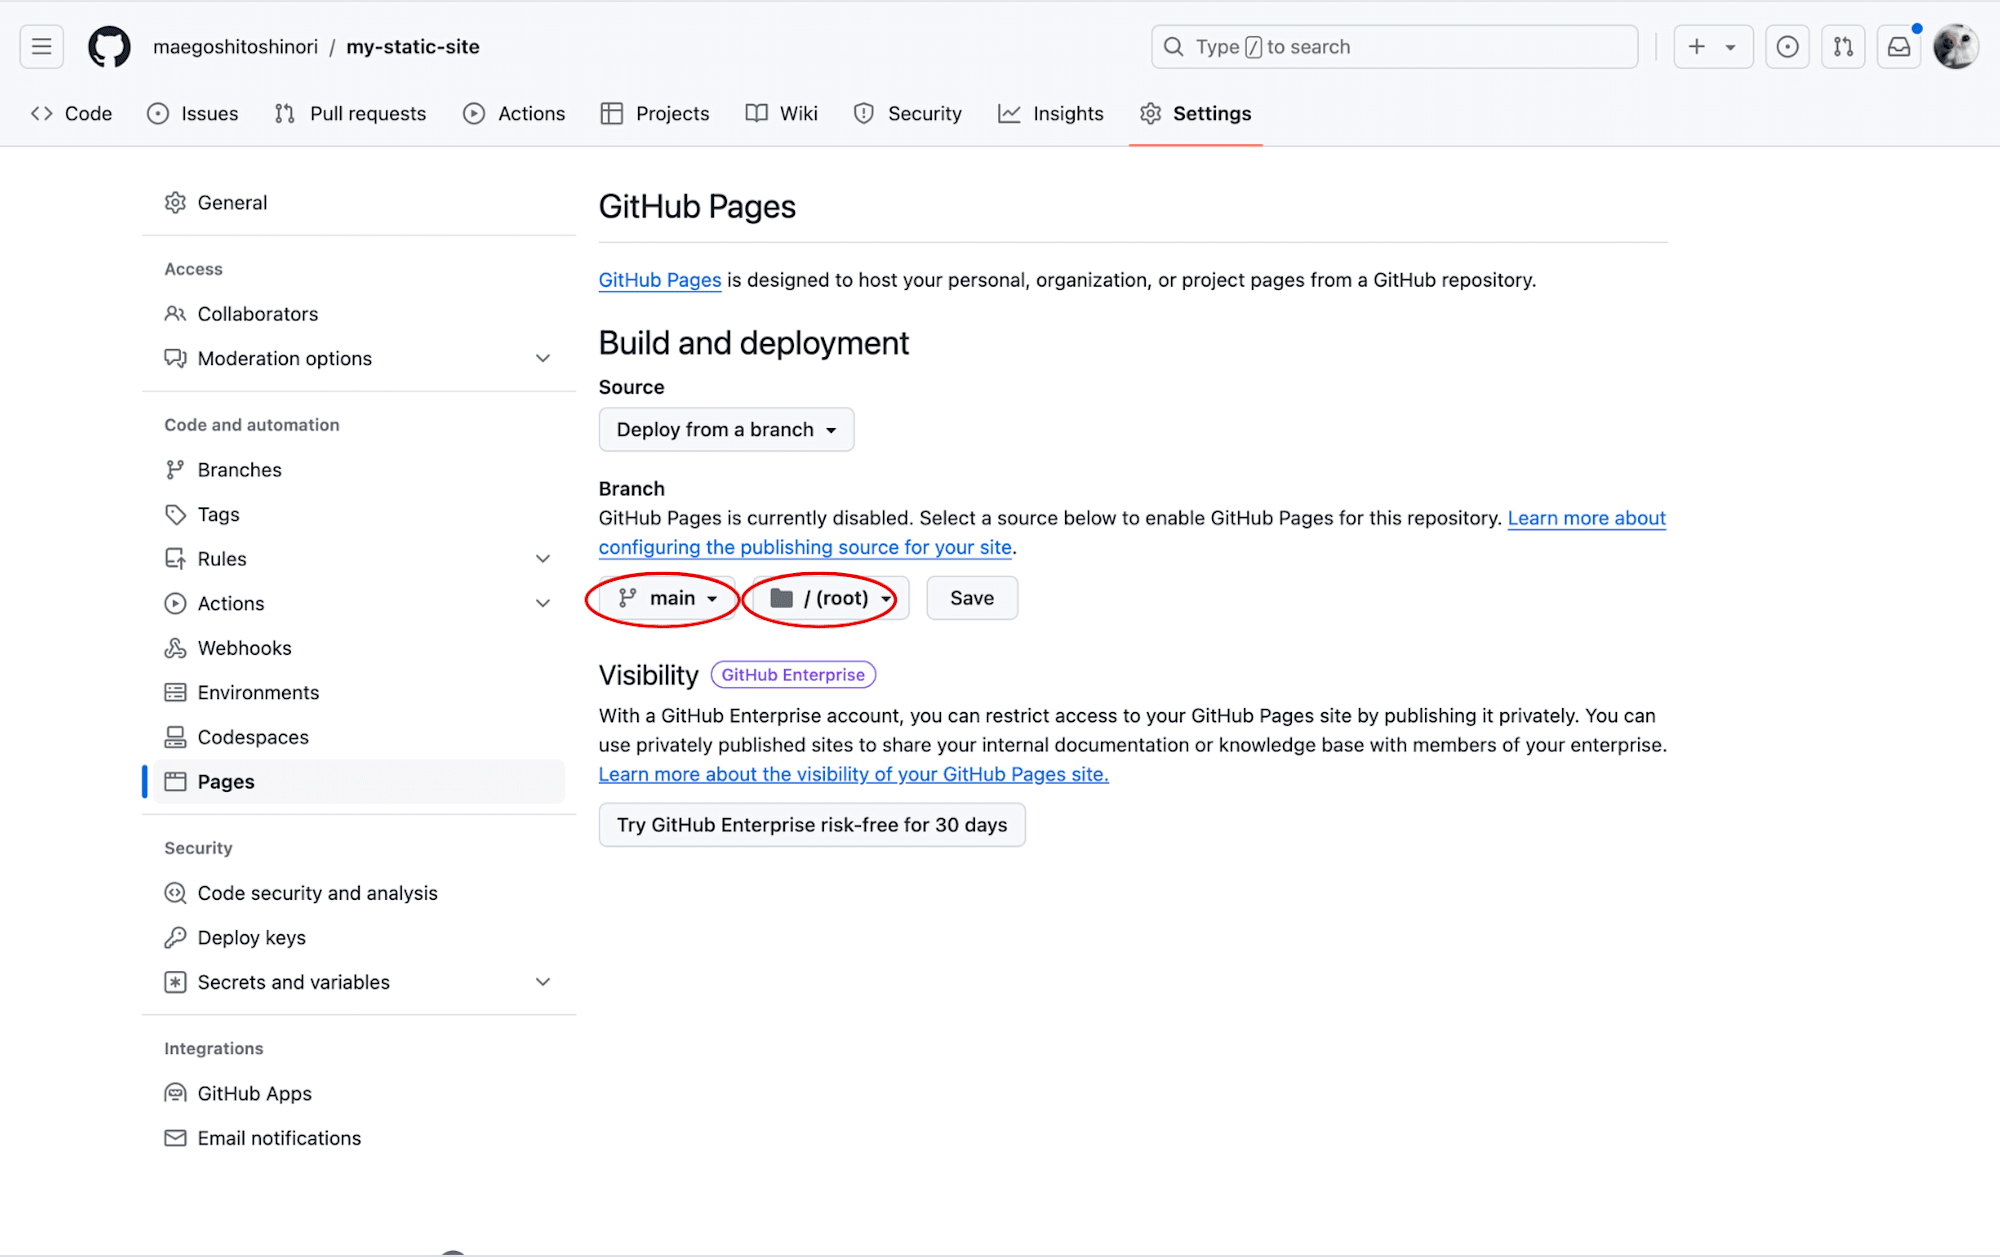The width and height of the screenshot is (2000, 1257).
Task: Open maegoshitoshinori owner profile link
Action: click(236, 47)
